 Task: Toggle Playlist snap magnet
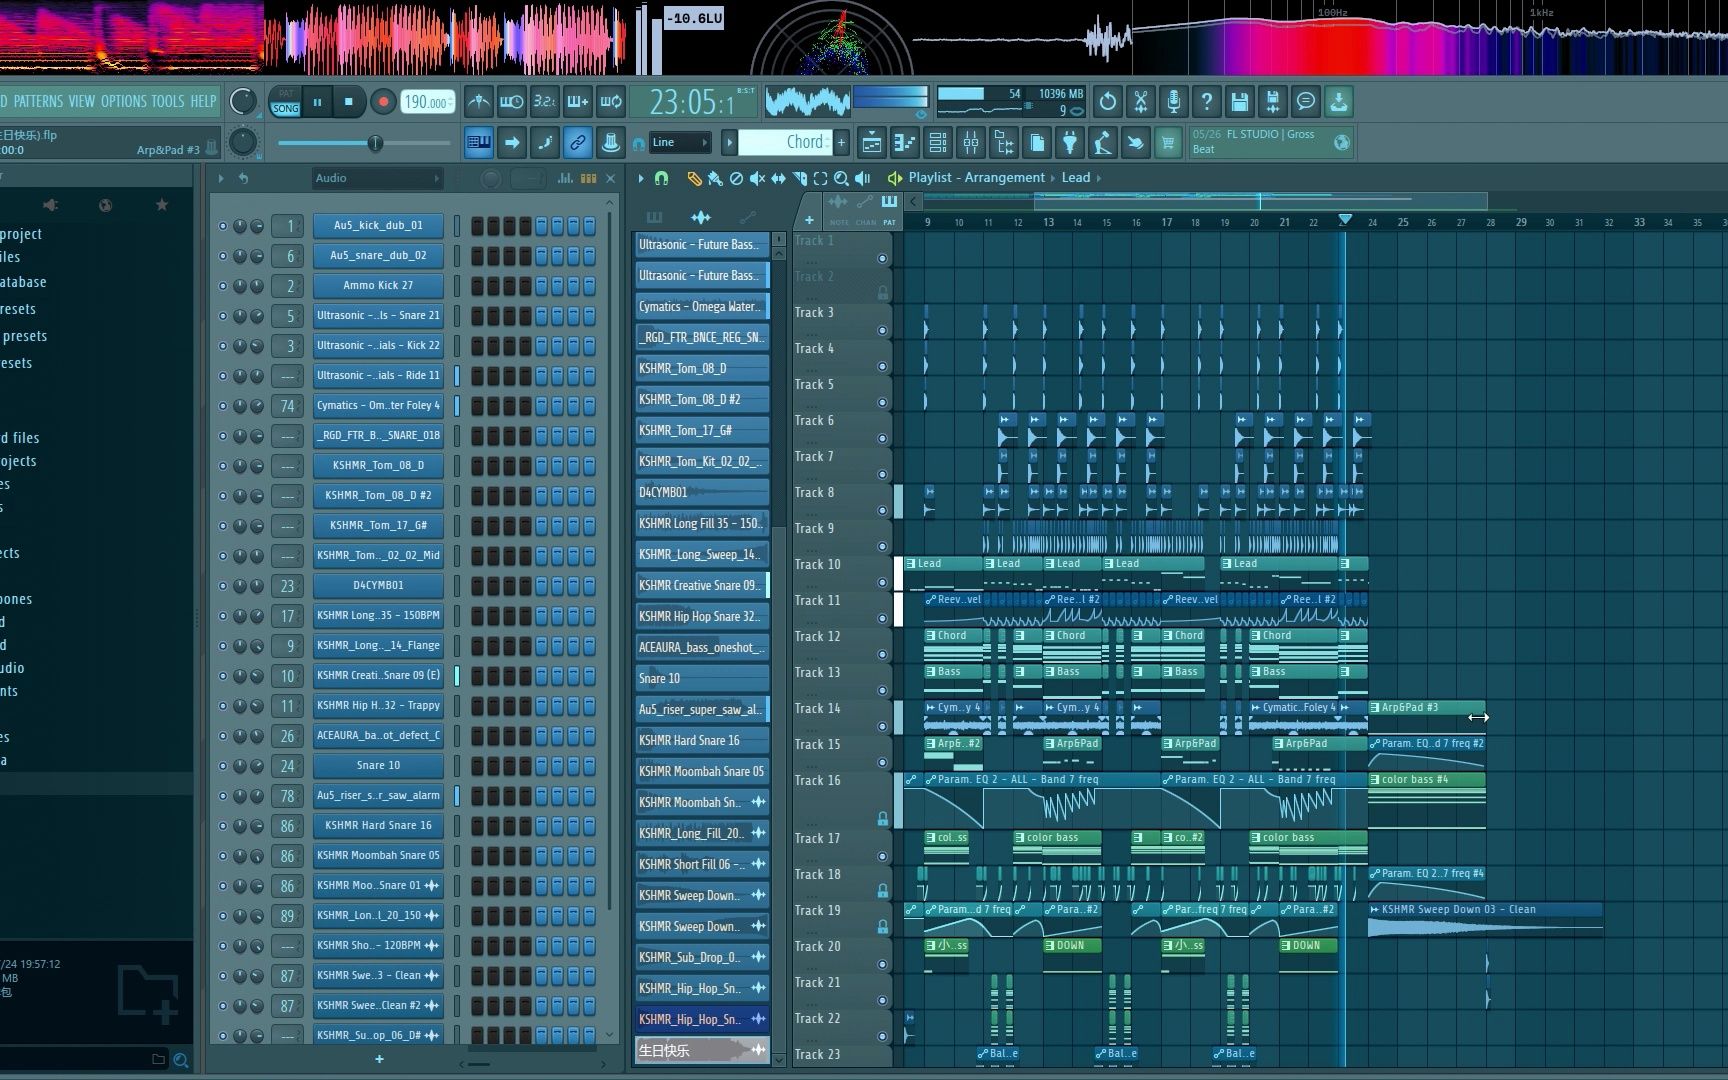(x=661, y=178)
